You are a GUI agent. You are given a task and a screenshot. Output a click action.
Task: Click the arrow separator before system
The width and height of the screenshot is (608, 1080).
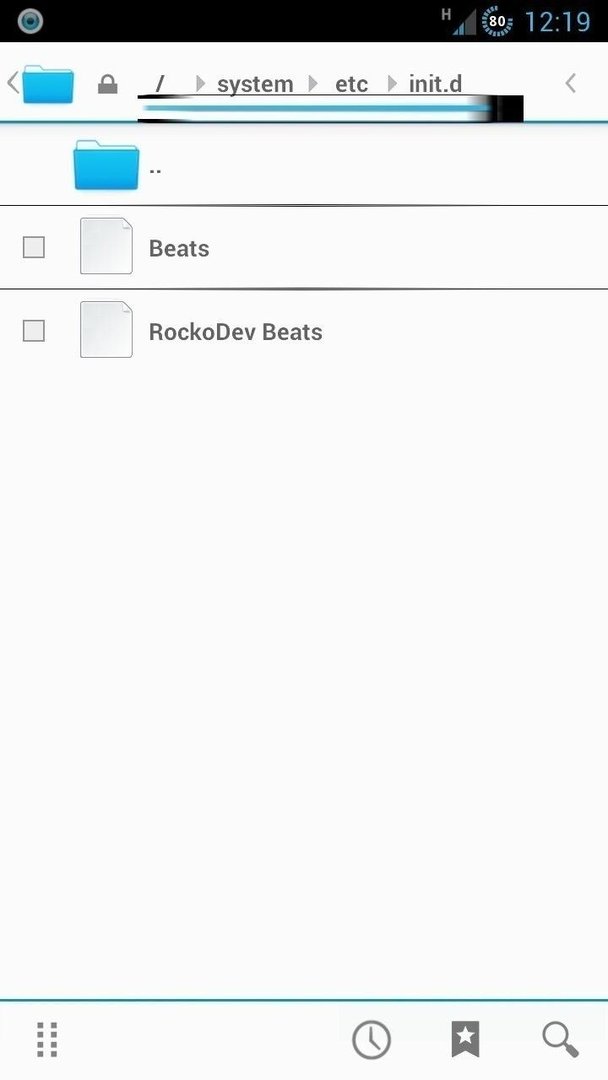click(200, 84)
